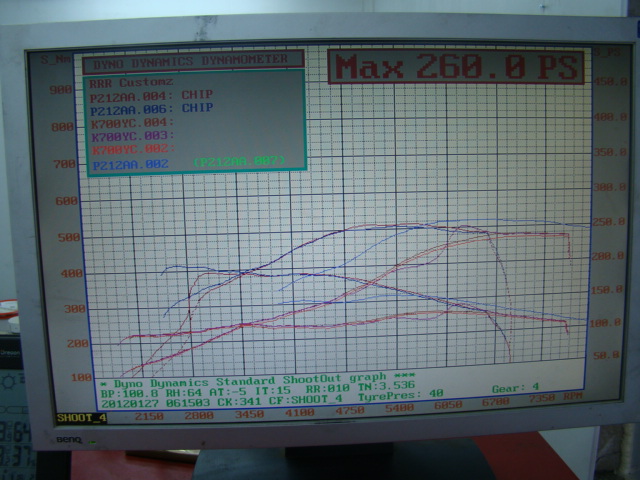The width and height of the screenshot is (640, 480).
Task: Click the 6700 RPM axis value
Action: point(495,402)
